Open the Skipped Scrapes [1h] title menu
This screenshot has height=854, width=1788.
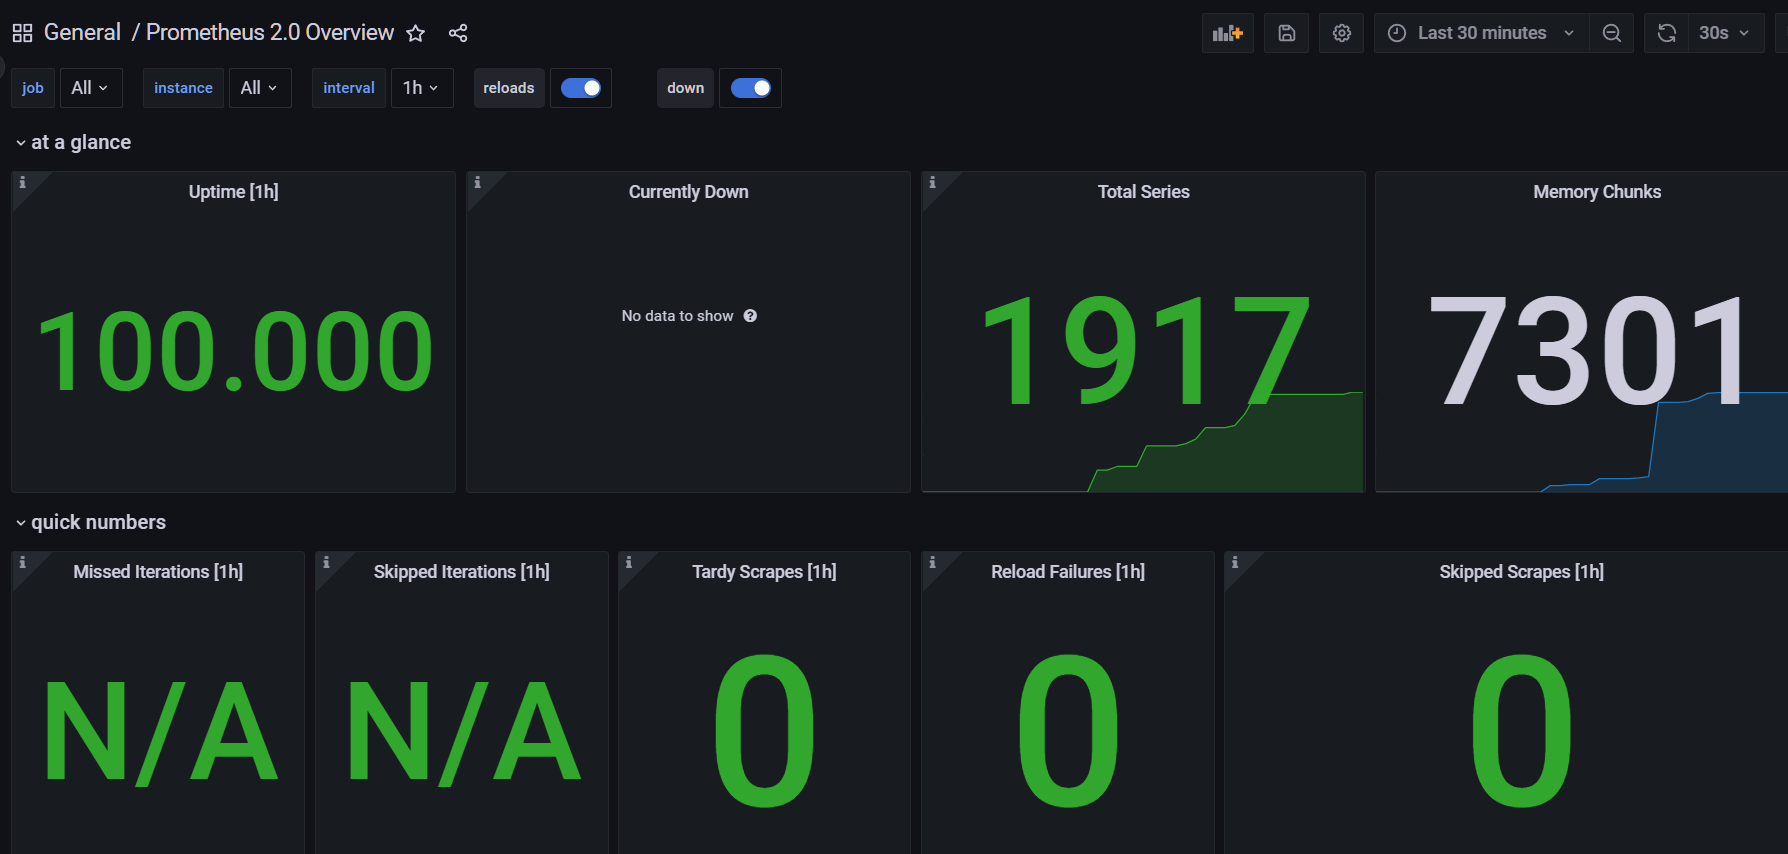coord(1521,572)
